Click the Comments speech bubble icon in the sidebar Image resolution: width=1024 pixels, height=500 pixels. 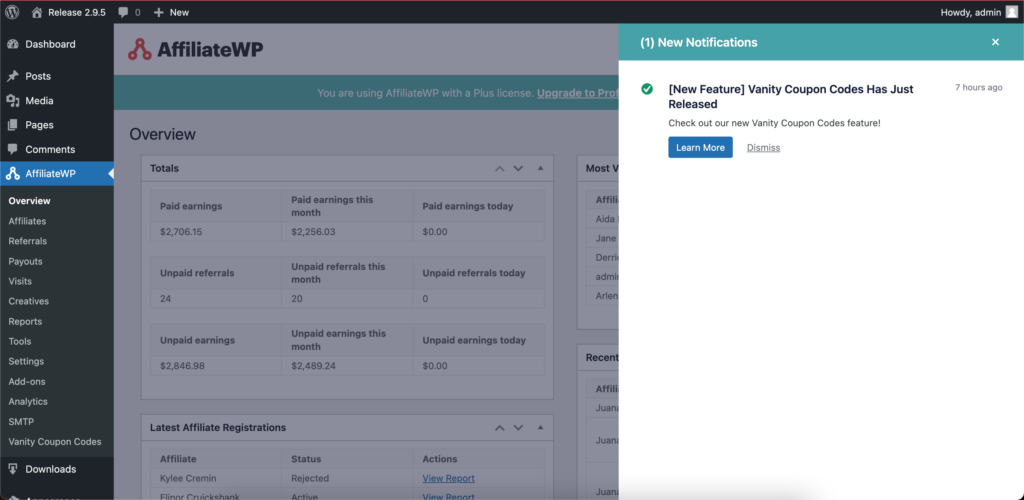(x=12, y=149)
